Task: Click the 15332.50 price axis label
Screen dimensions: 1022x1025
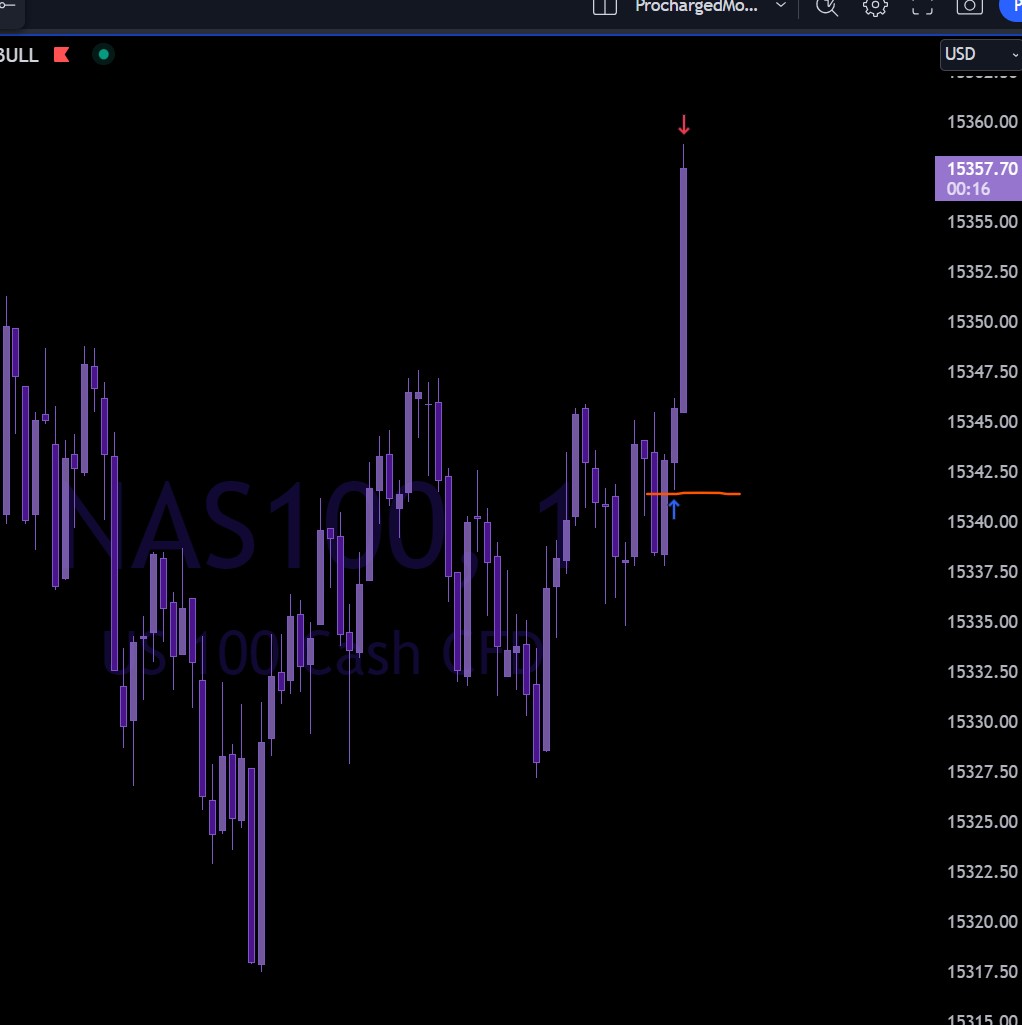Action: click(981, 672)
